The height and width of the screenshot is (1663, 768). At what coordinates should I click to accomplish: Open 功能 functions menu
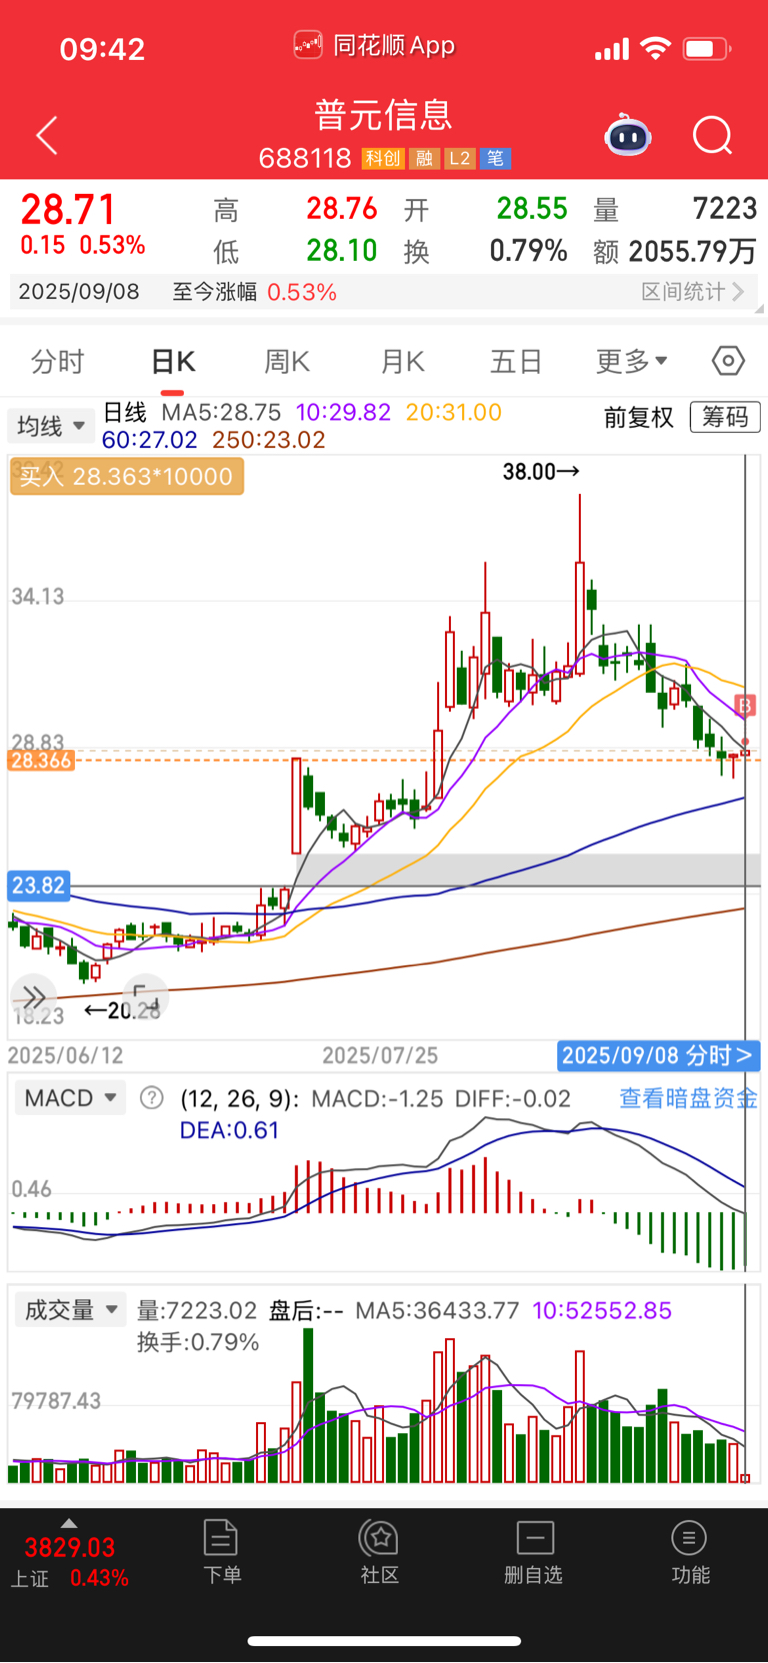point(690,1551)
